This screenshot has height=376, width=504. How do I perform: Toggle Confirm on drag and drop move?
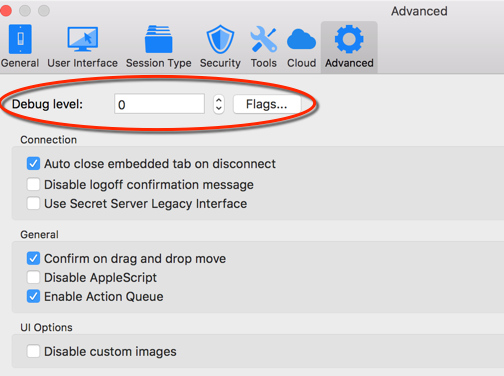[33, 258]
